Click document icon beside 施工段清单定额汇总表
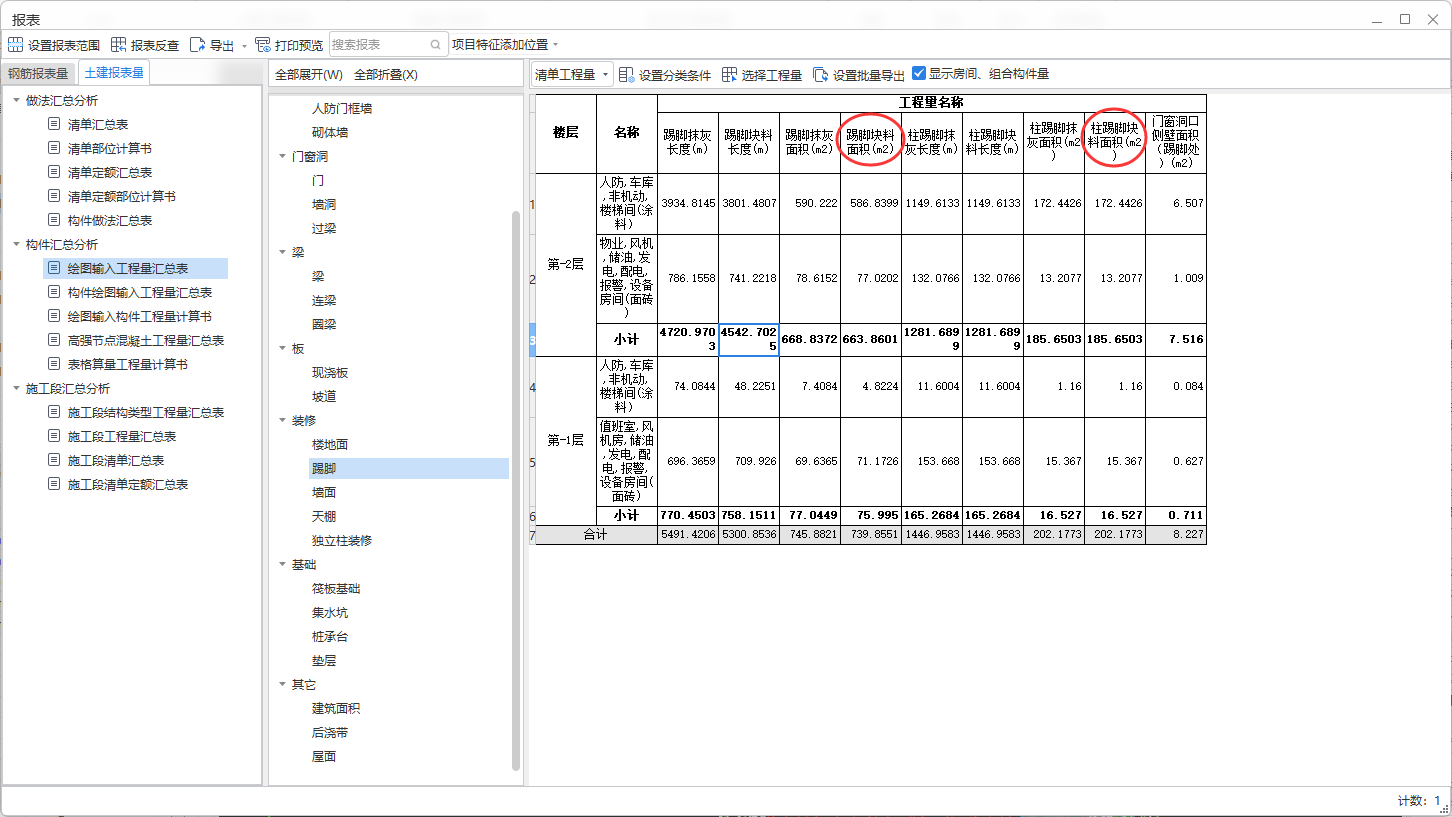 click(x=54, y=484)
